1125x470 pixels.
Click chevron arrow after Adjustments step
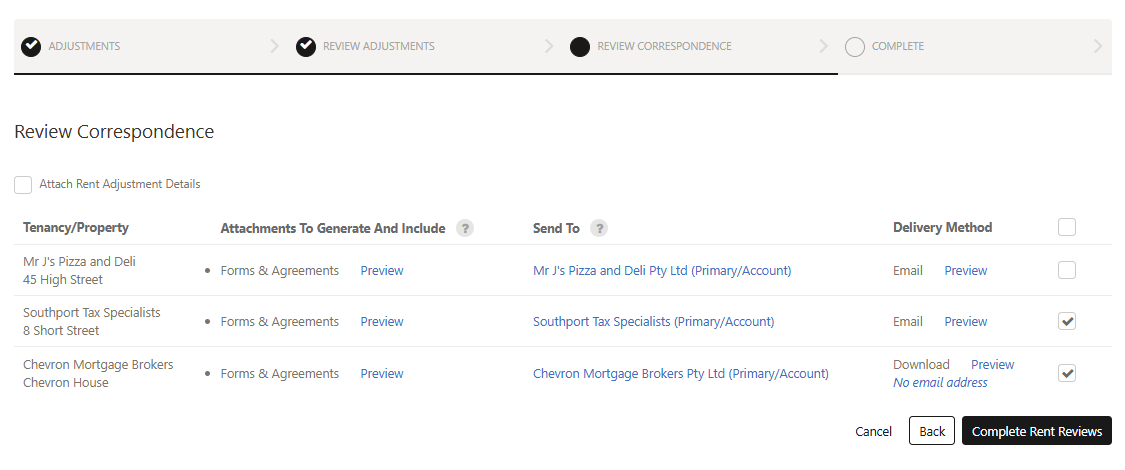point(274,46)
